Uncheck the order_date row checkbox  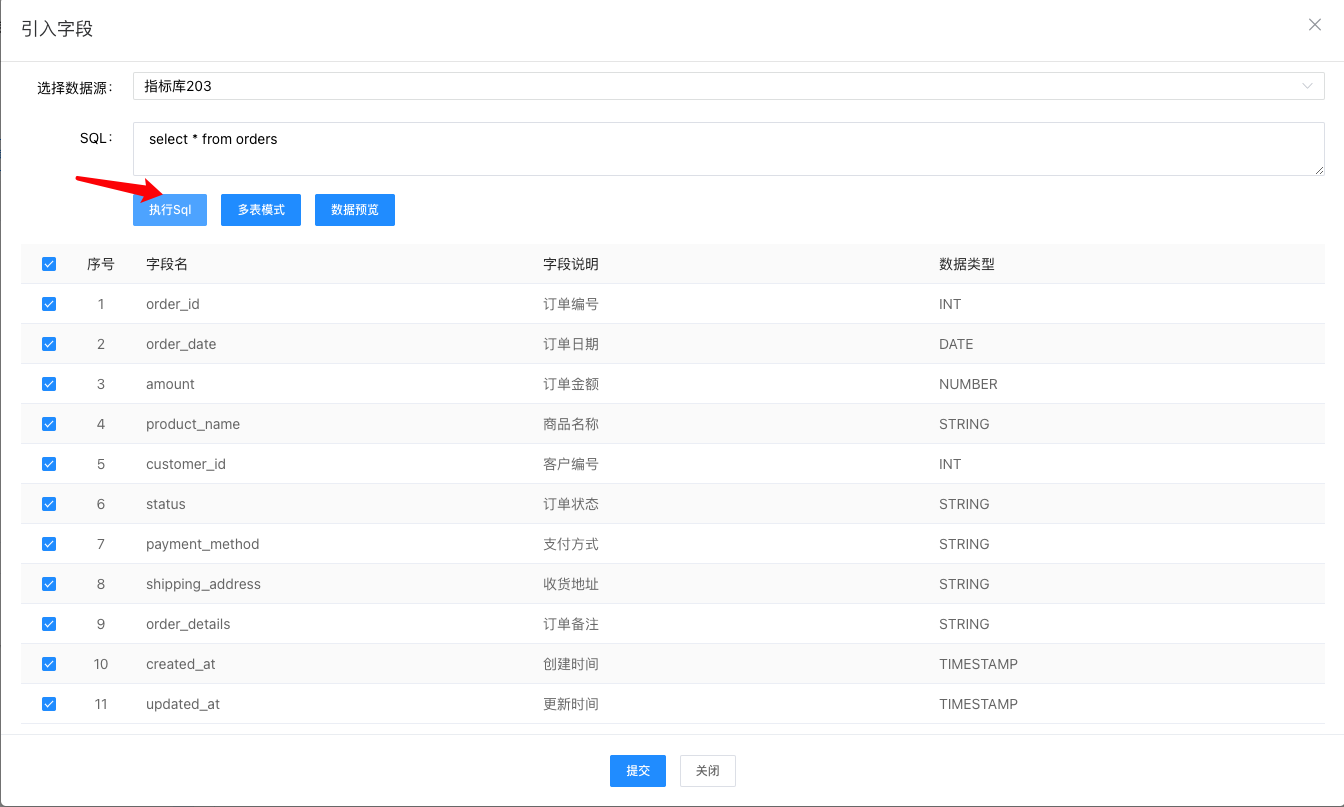[49, 344]
